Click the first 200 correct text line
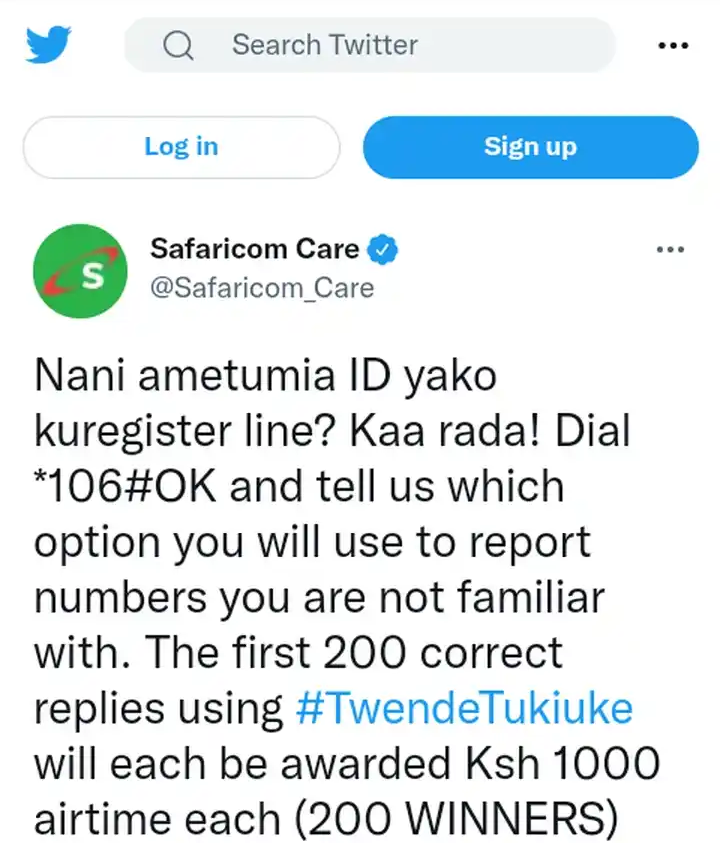720x843 pixels. click(298, 653)
